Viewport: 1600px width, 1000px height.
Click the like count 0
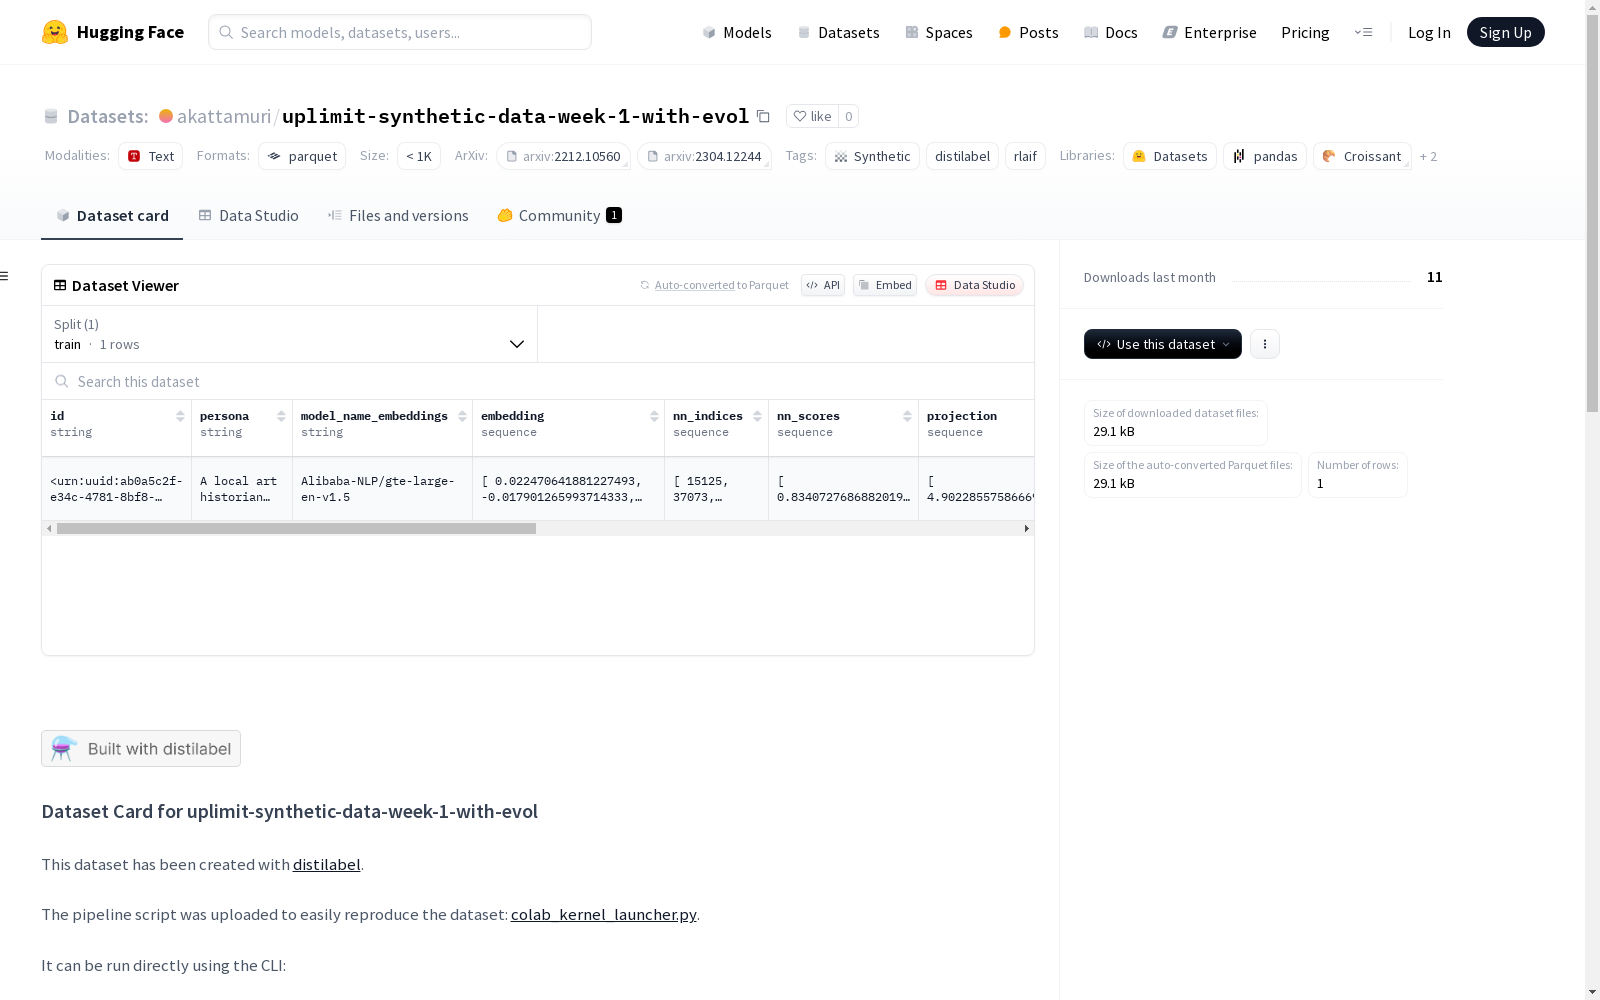[848, 116]
